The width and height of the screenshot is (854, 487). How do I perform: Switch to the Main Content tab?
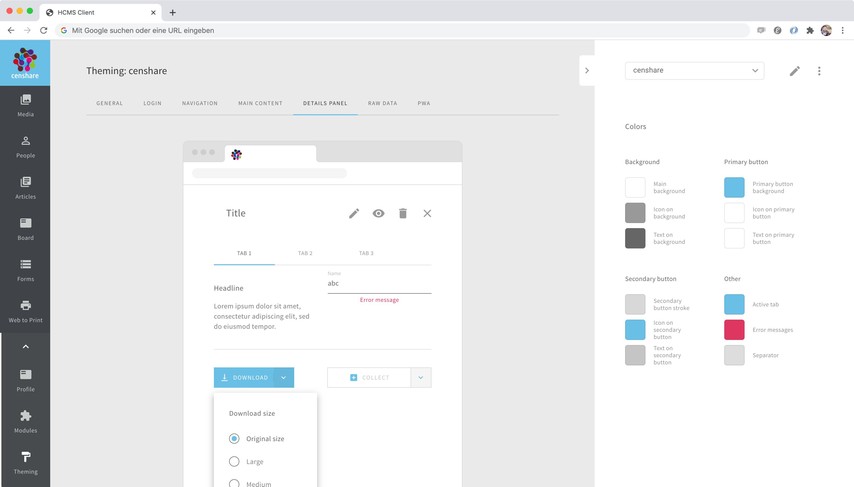coord(260,103)
